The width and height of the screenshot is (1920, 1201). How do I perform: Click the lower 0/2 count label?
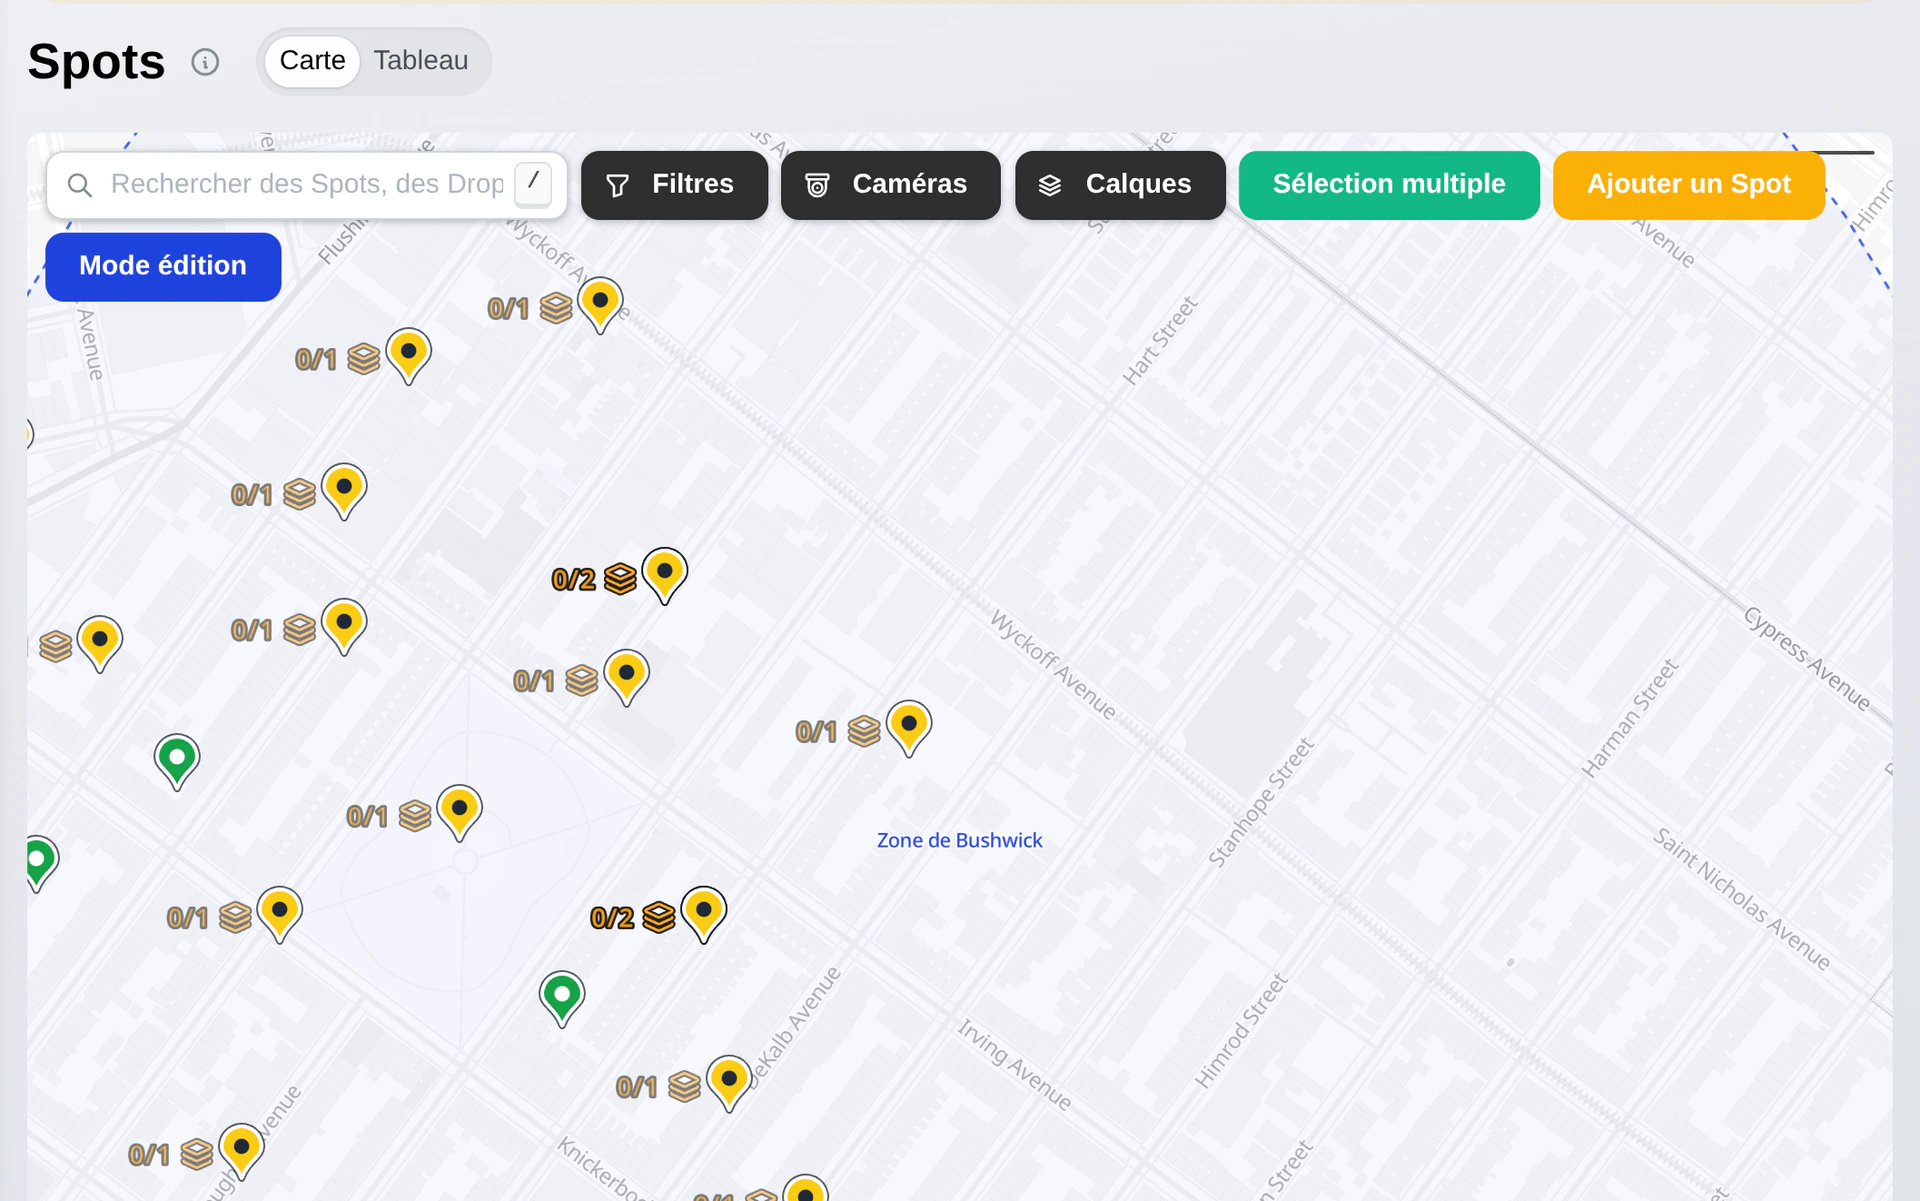[612, 918]
